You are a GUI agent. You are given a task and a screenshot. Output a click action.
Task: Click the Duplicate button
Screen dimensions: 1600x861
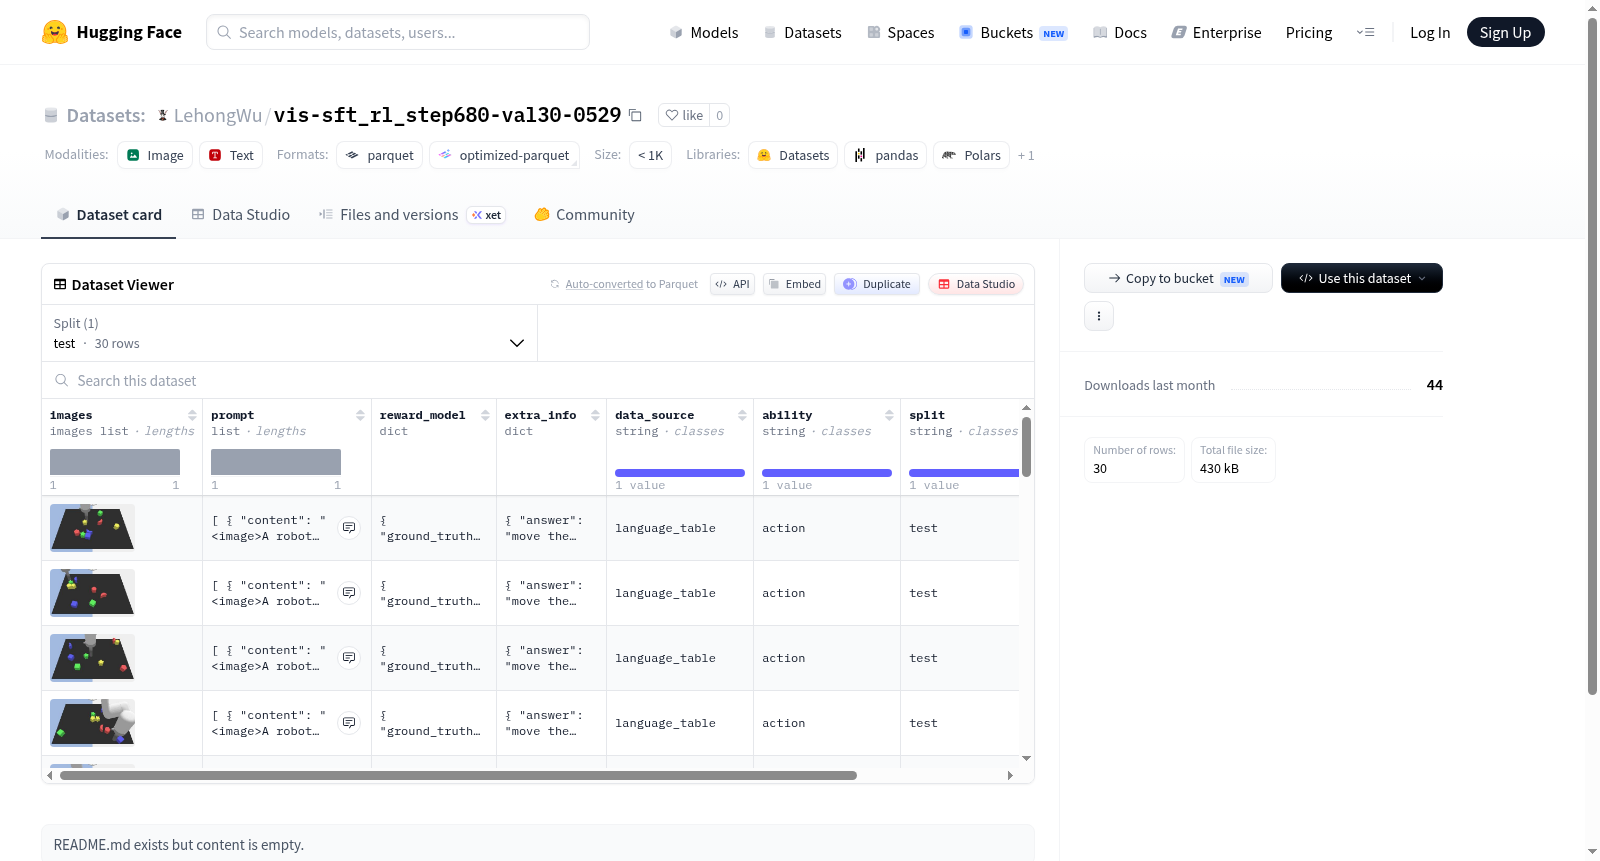(x=877, y=284)
